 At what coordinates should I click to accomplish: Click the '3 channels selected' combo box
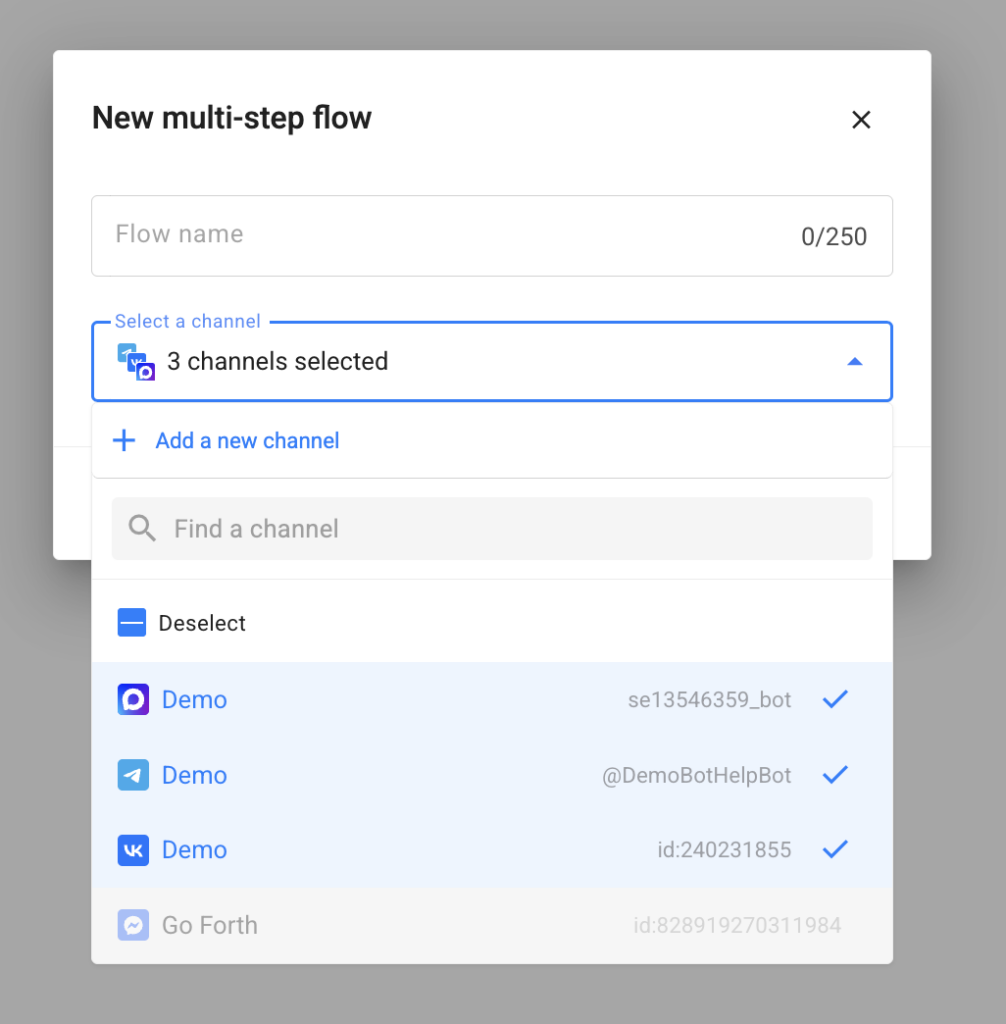coord(492,361)
